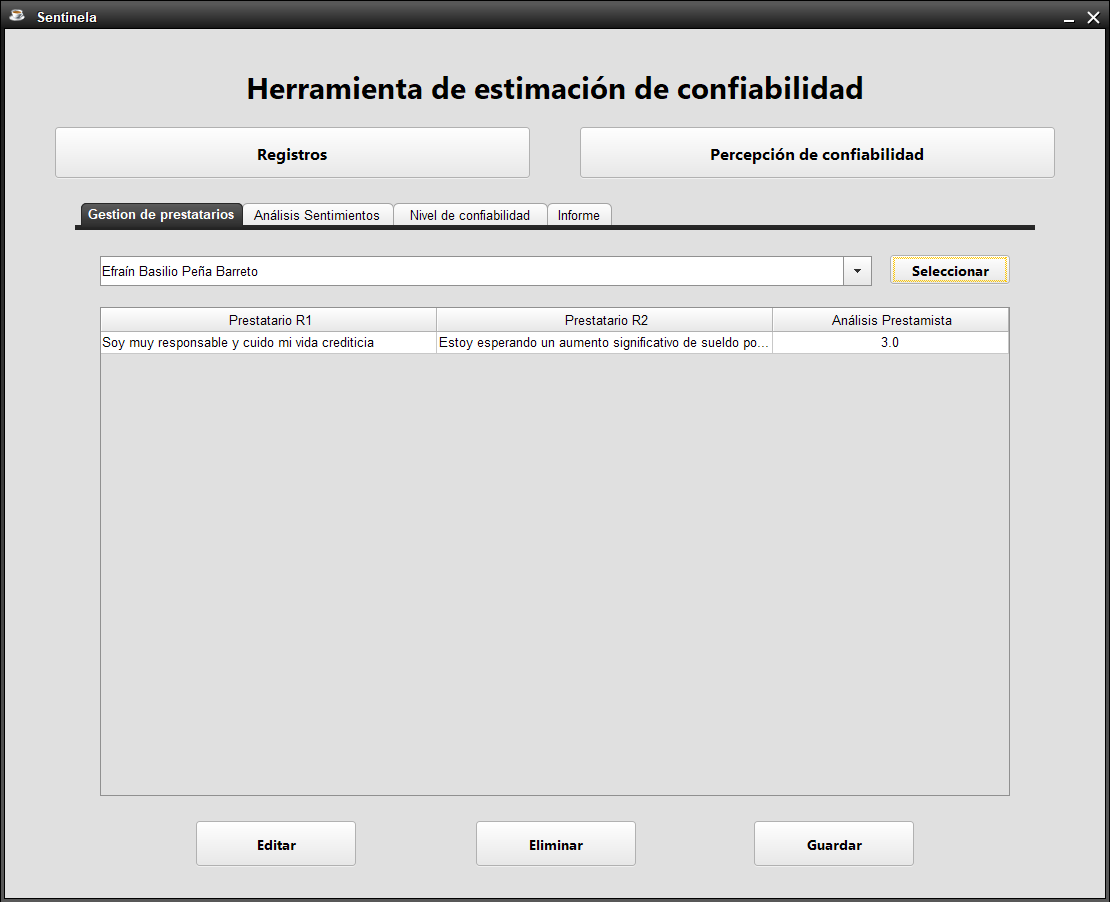The image size is (1110, 902).
Task: Click the Análisis Prestamista column header
Action: coord(891,320)
